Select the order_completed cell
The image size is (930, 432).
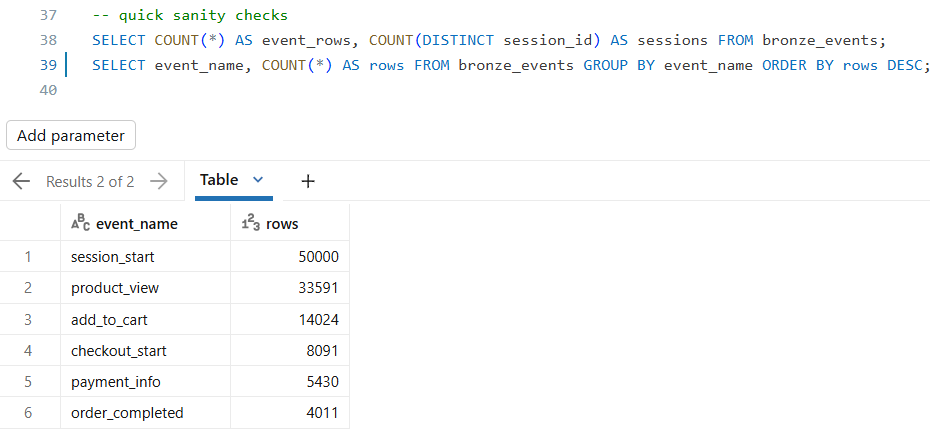(x=145, y=412)
